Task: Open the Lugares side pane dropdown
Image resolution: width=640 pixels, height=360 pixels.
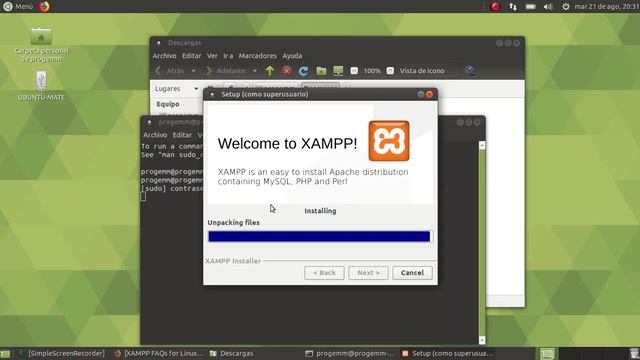Action: pyautogui.click(x=176, y=89)
